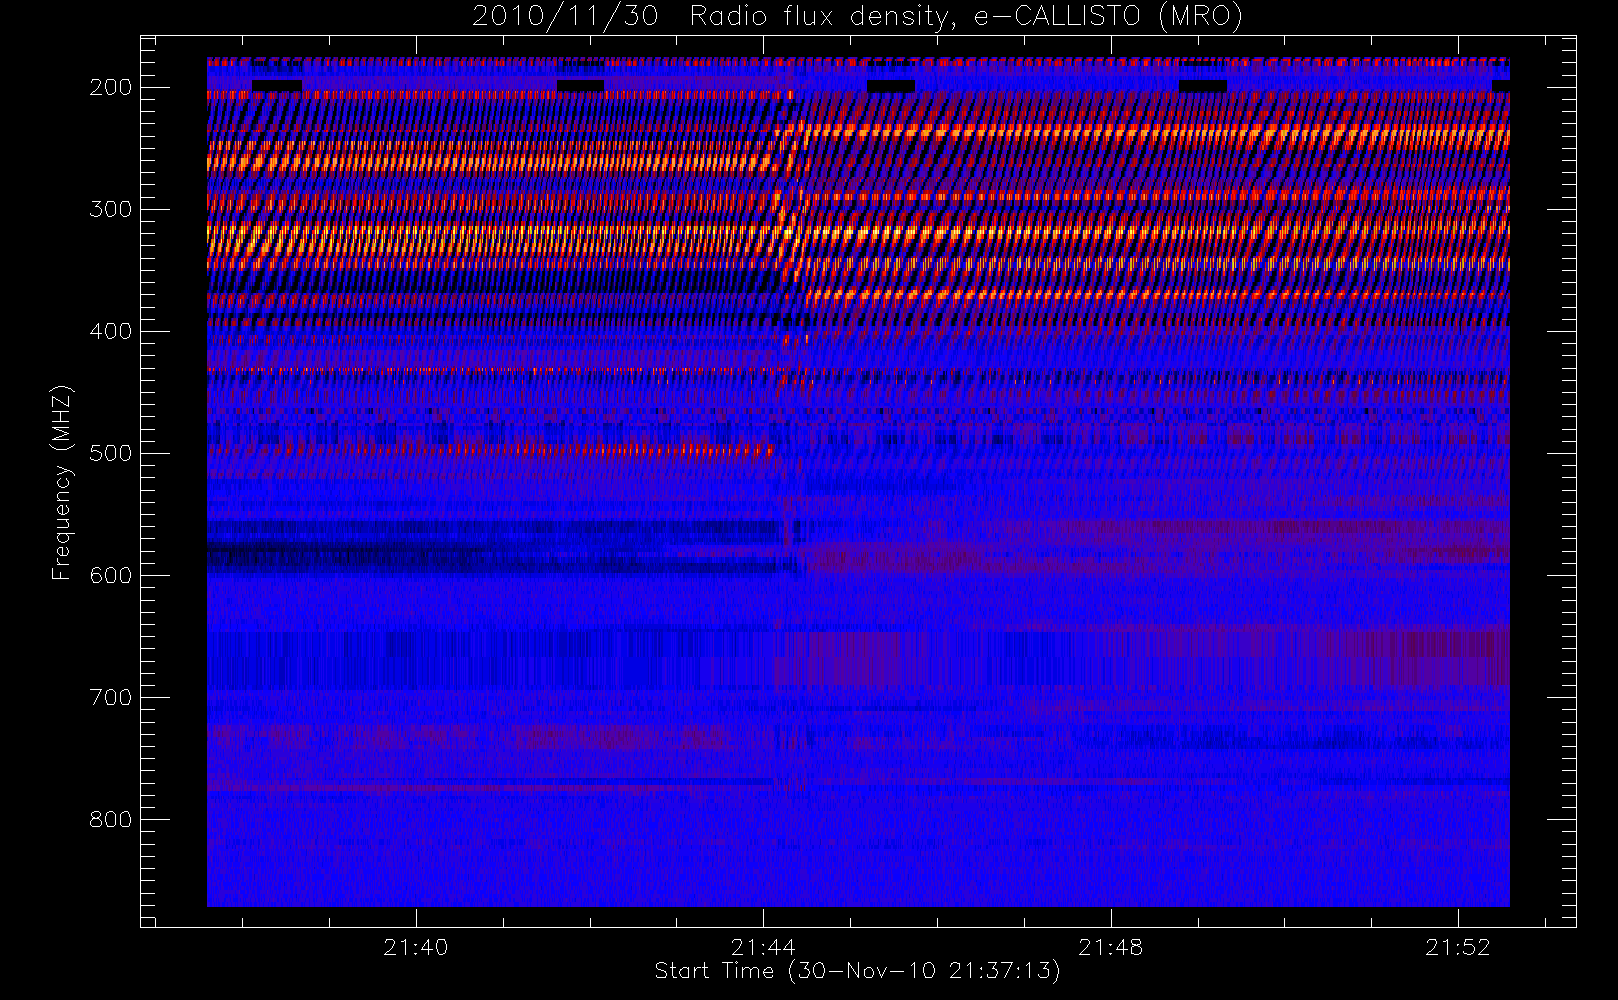Click the 800 frequency tick label

(x=110, y=819)
